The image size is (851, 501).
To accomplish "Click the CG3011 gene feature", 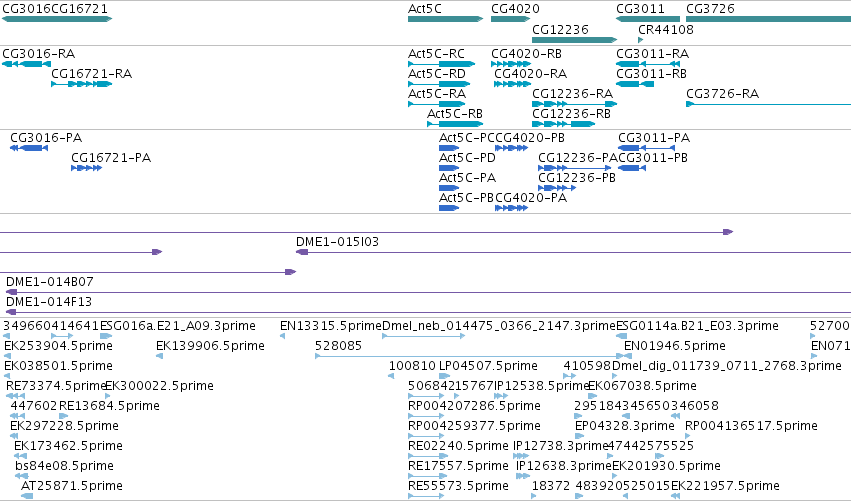I will point(647,19).
